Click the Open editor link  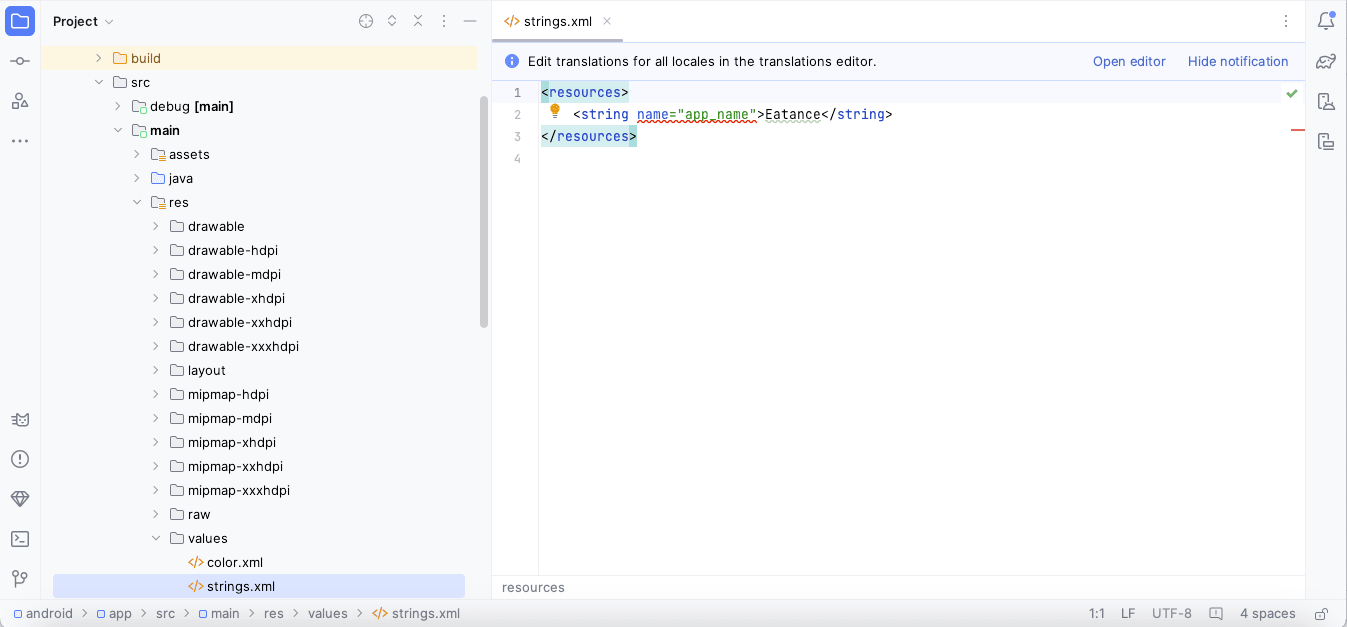point(1129,62)
